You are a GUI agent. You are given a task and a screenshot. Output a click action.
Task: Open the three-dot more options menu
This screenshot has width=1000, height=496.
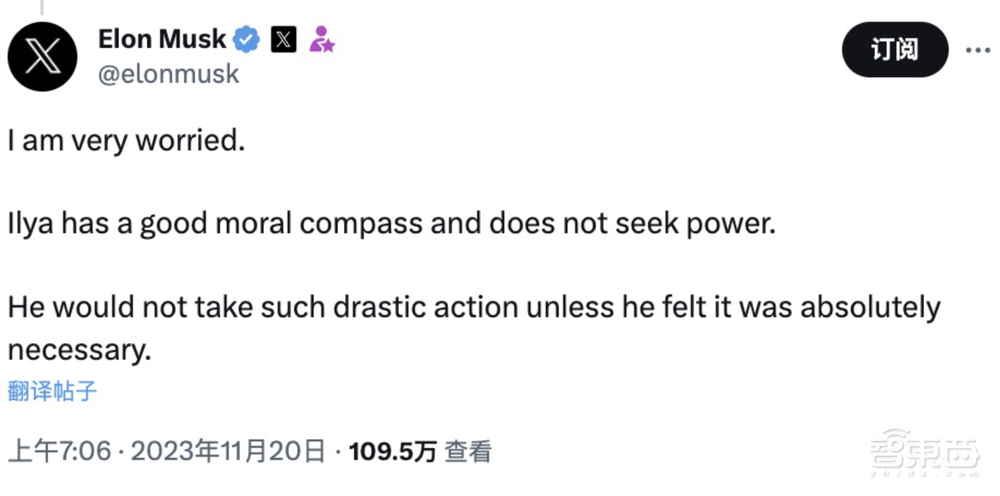[x=977, y=50]
